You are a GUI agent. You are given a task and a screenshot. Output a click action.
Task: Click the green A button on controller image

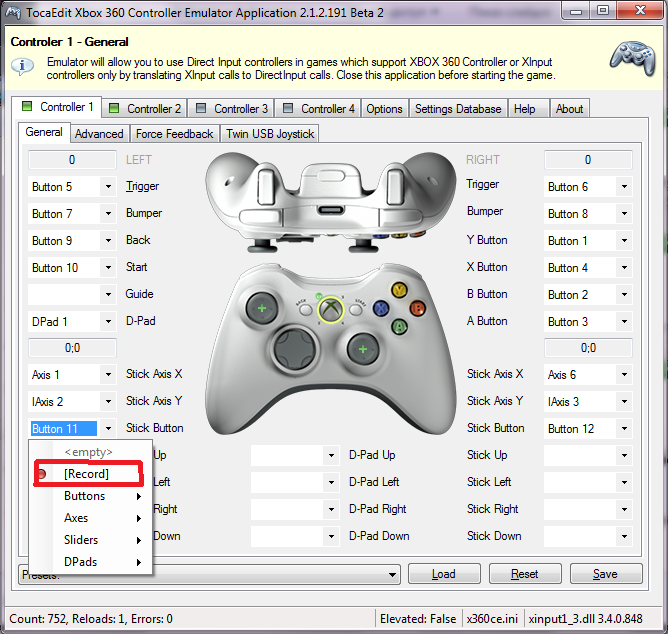point(399,326)
